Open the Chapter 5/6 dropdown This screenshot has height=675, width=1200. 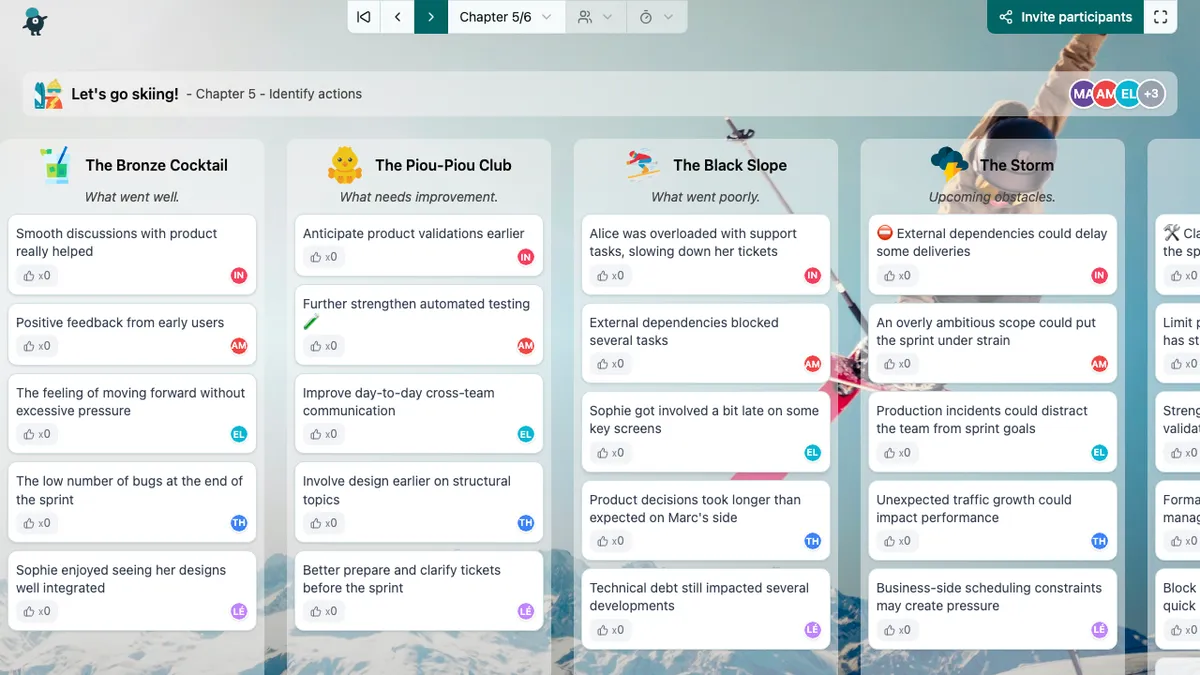505,17
